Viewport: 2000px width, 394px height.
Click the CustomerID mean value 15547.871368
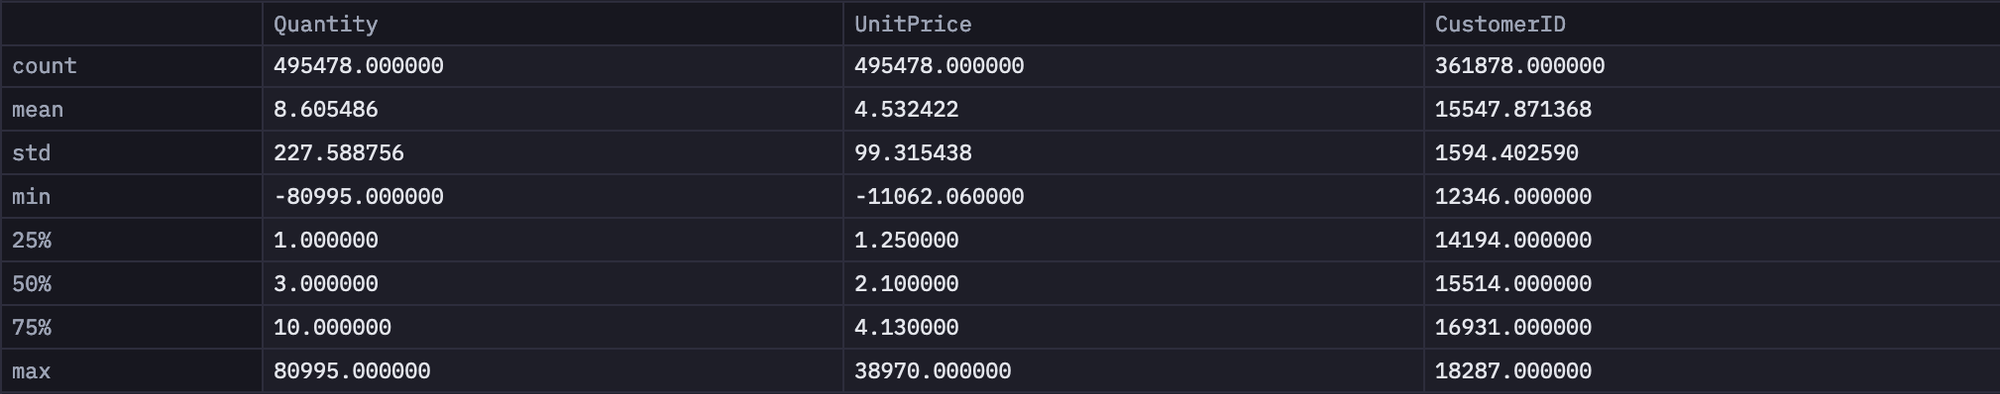pyautogui.click(x=1513, y=110)
